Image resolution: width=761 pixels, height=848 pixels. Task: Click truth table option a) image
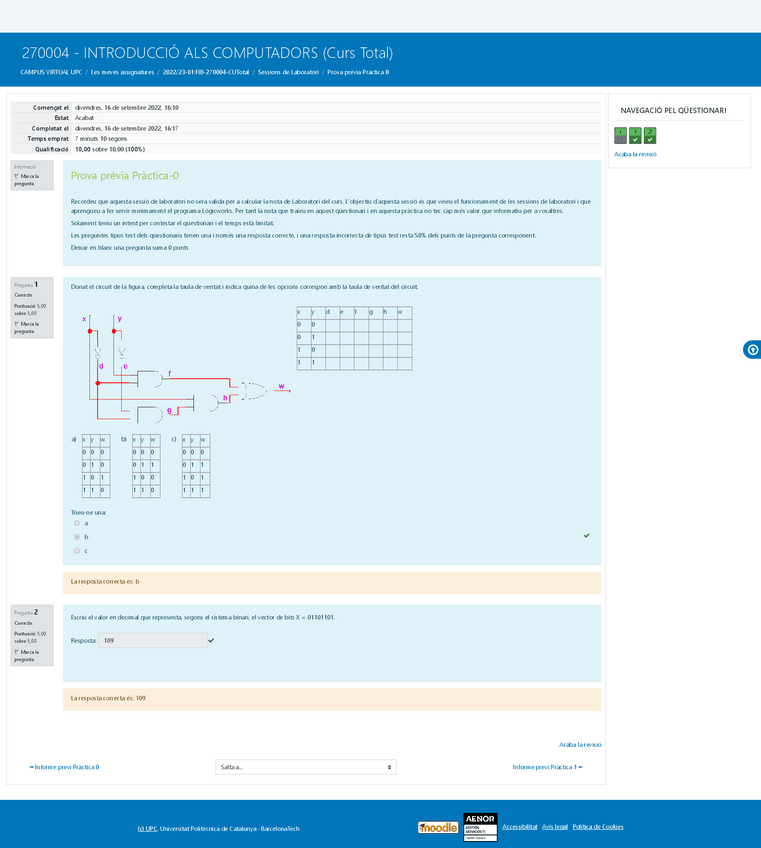pos(96,466)
